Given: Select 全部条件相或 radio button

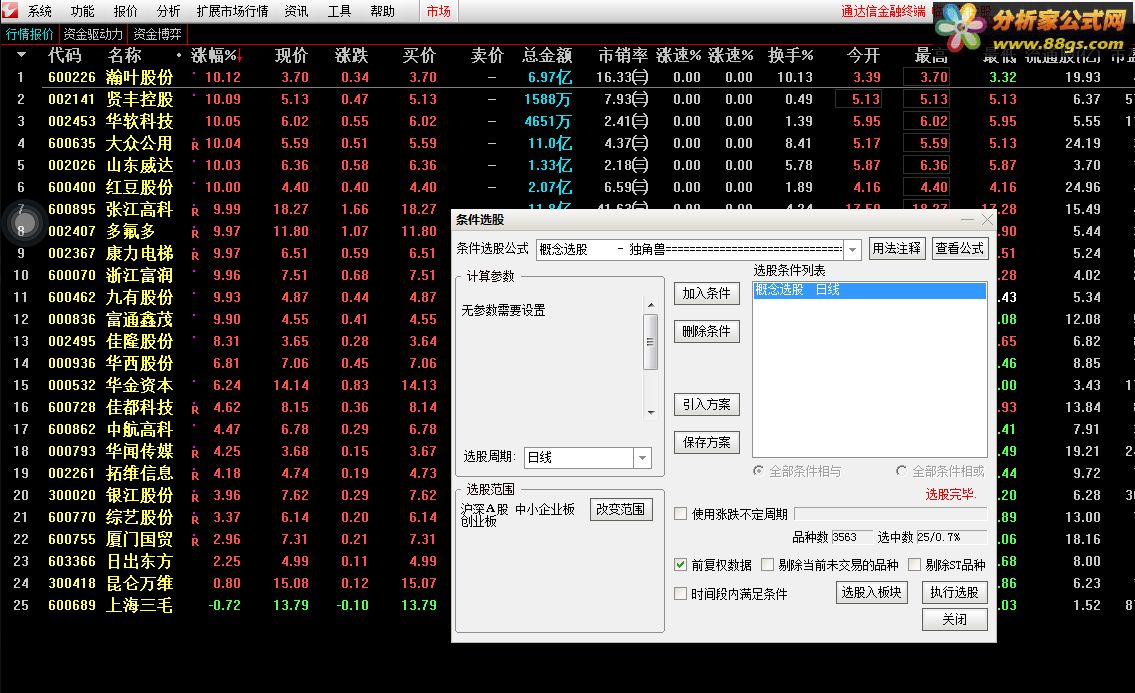Looking at the screenshot, I should point(901,471).
